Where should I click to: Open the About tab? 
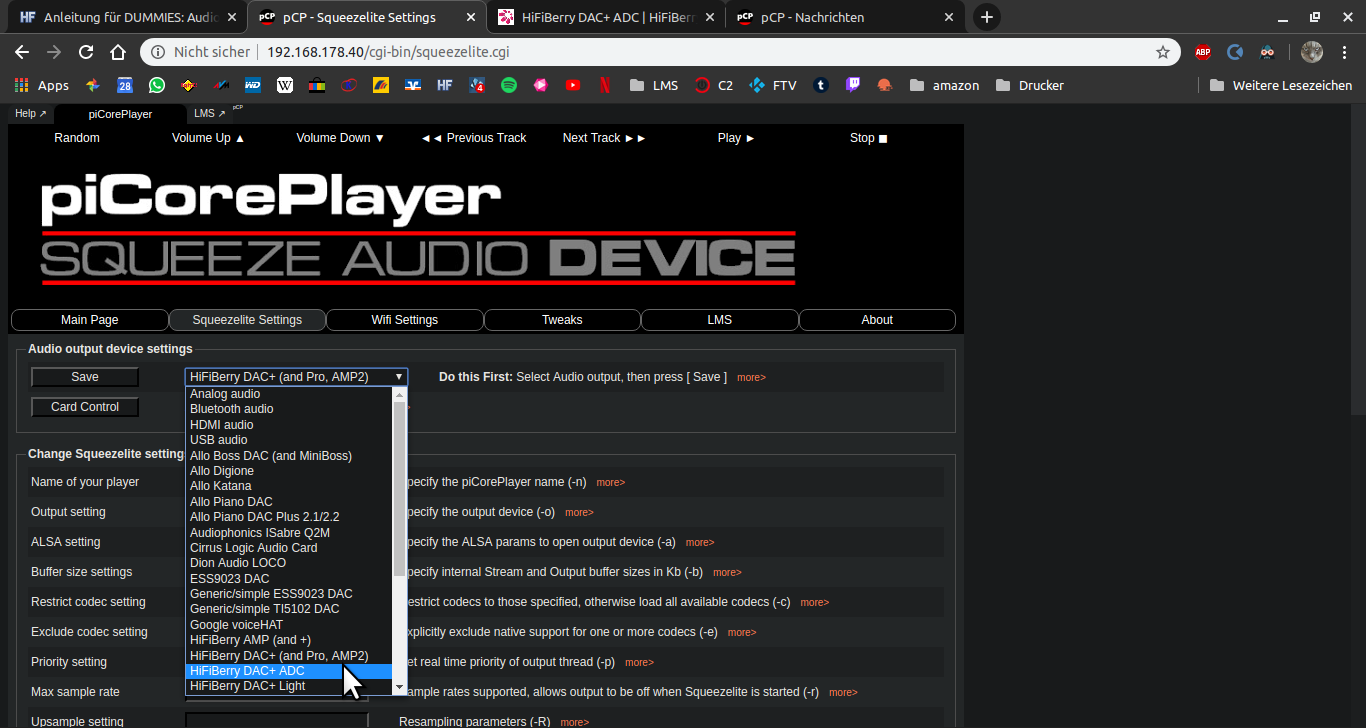pos(877,320)
